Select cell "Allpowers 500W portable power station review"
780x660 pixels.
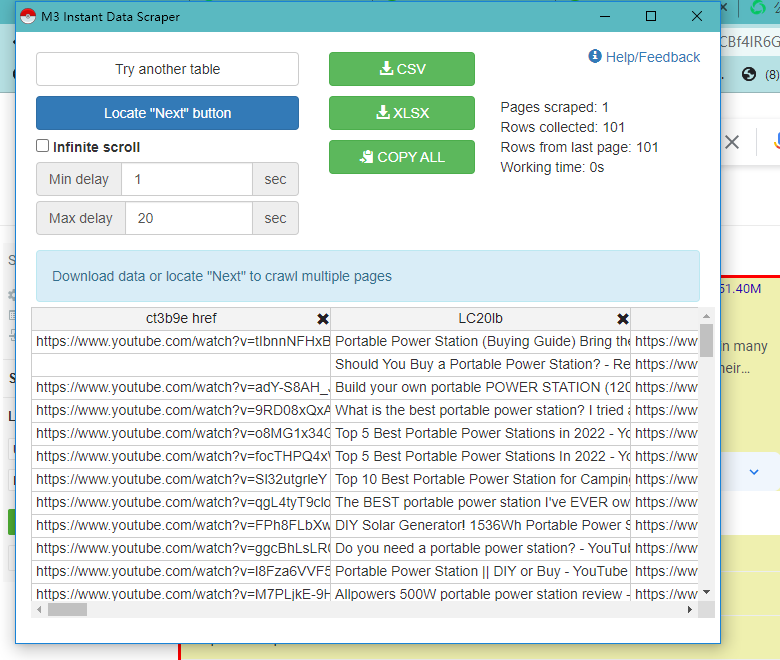coord(481,593)
